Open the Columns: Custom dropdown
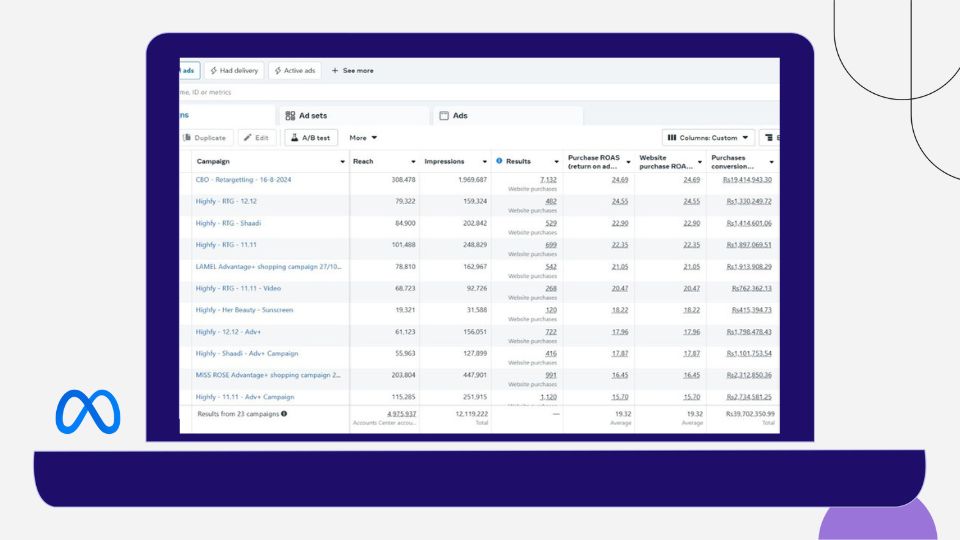Screen dimensions: 960x540 [706, 138]
